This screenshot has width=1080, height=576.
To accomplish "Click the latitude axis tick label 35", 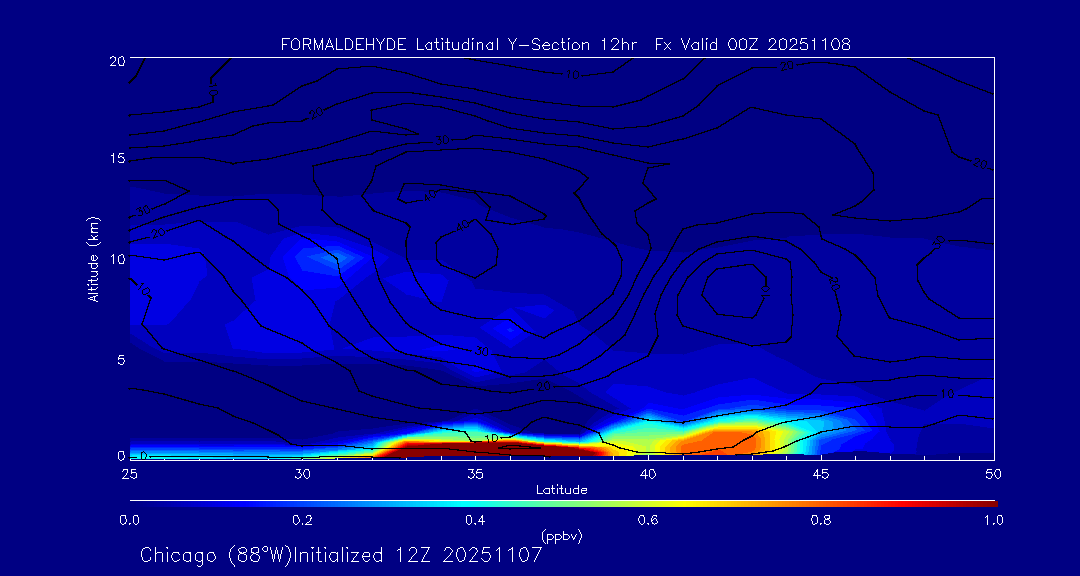I will pos(475,474).
